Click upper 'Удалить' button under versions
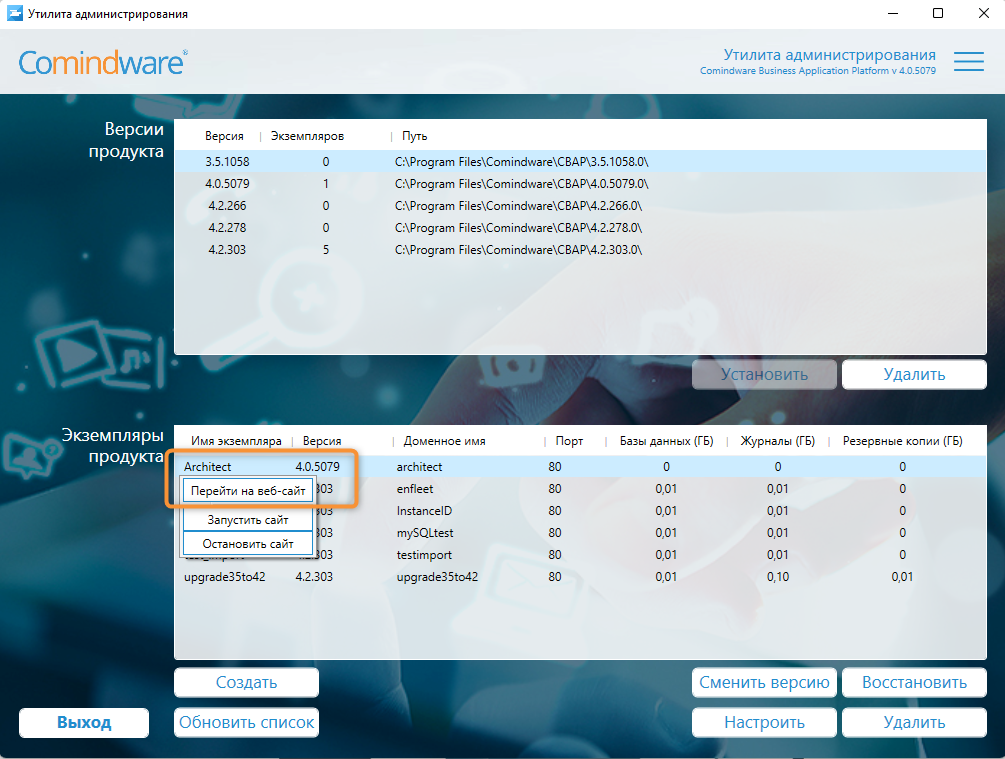The image size is (1005, 759). [914, 374]
